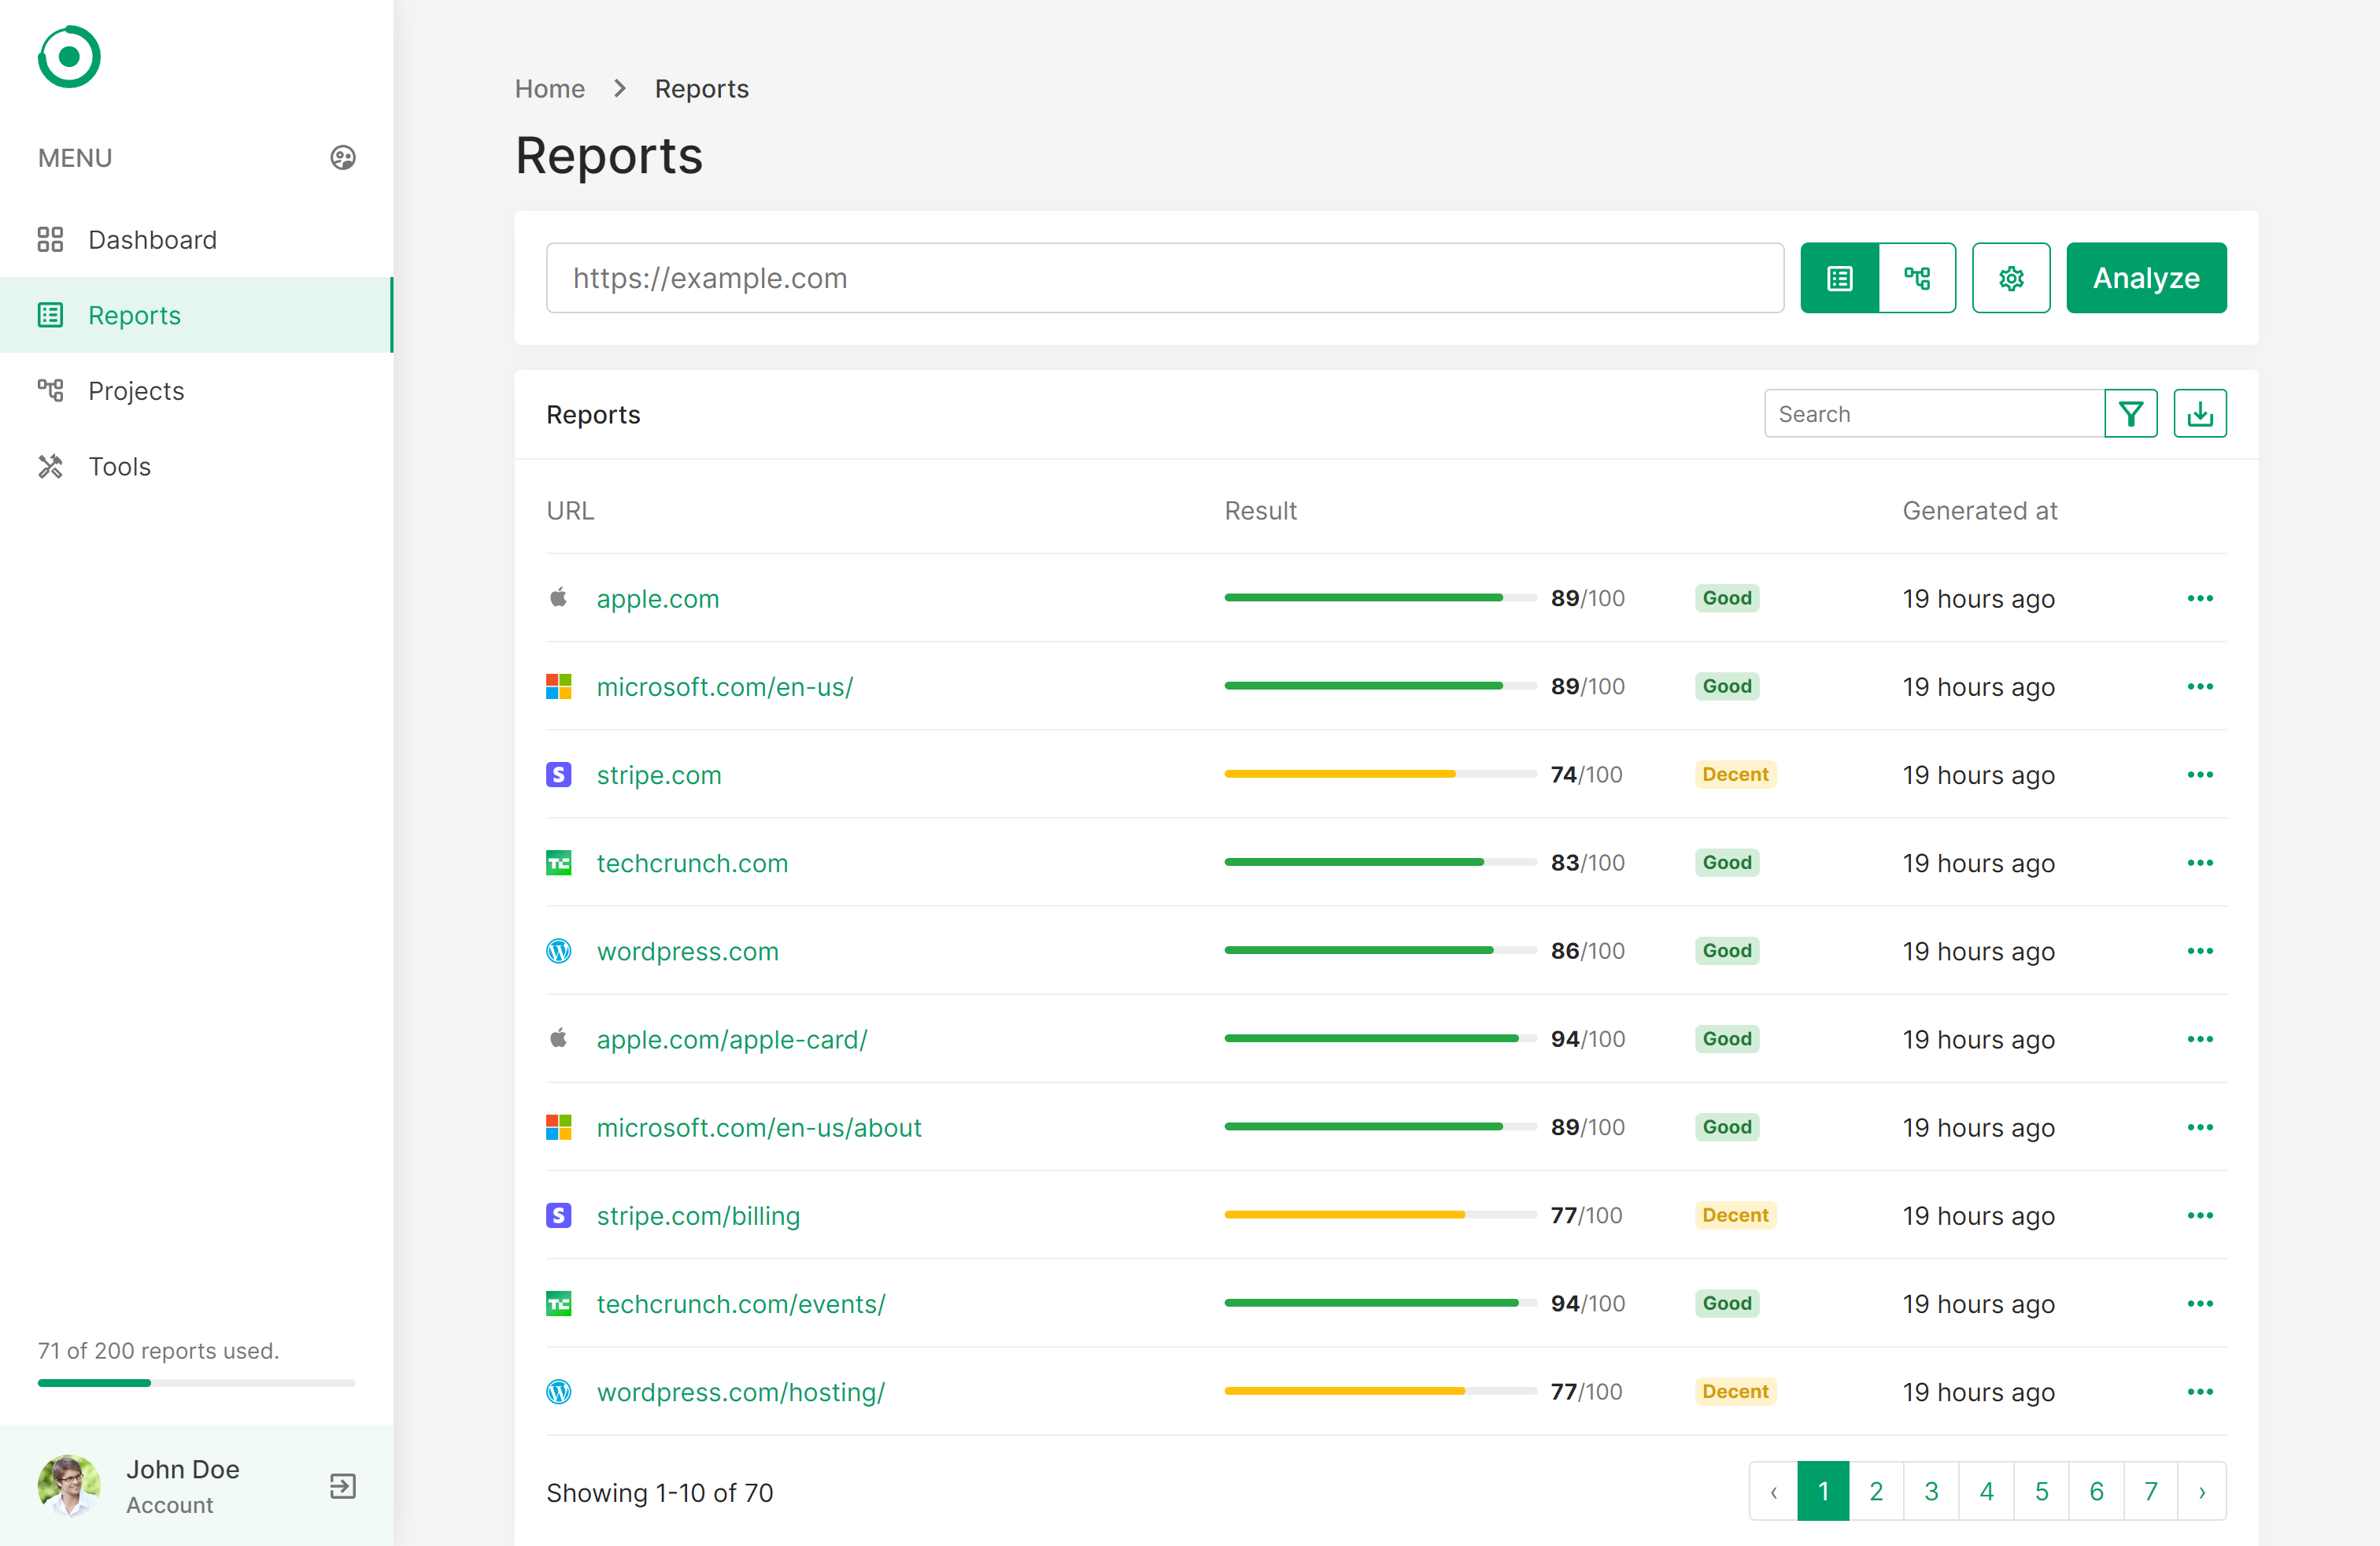Navigate to Home via the breadcrumb

coord(549,88)
